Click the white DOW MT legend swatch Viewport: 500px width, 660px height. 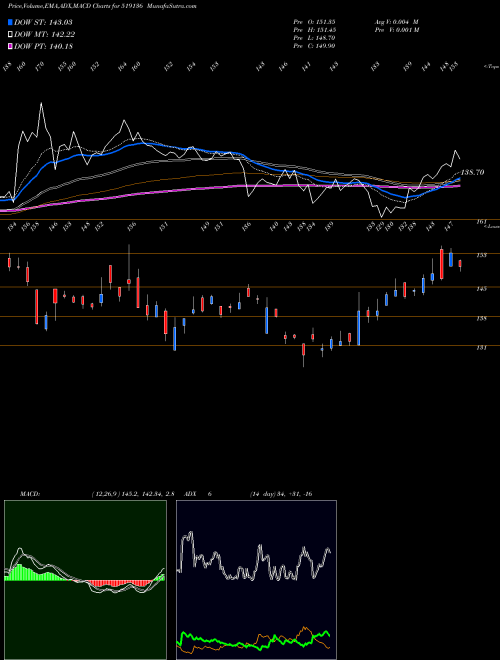(x=10, y=35)
